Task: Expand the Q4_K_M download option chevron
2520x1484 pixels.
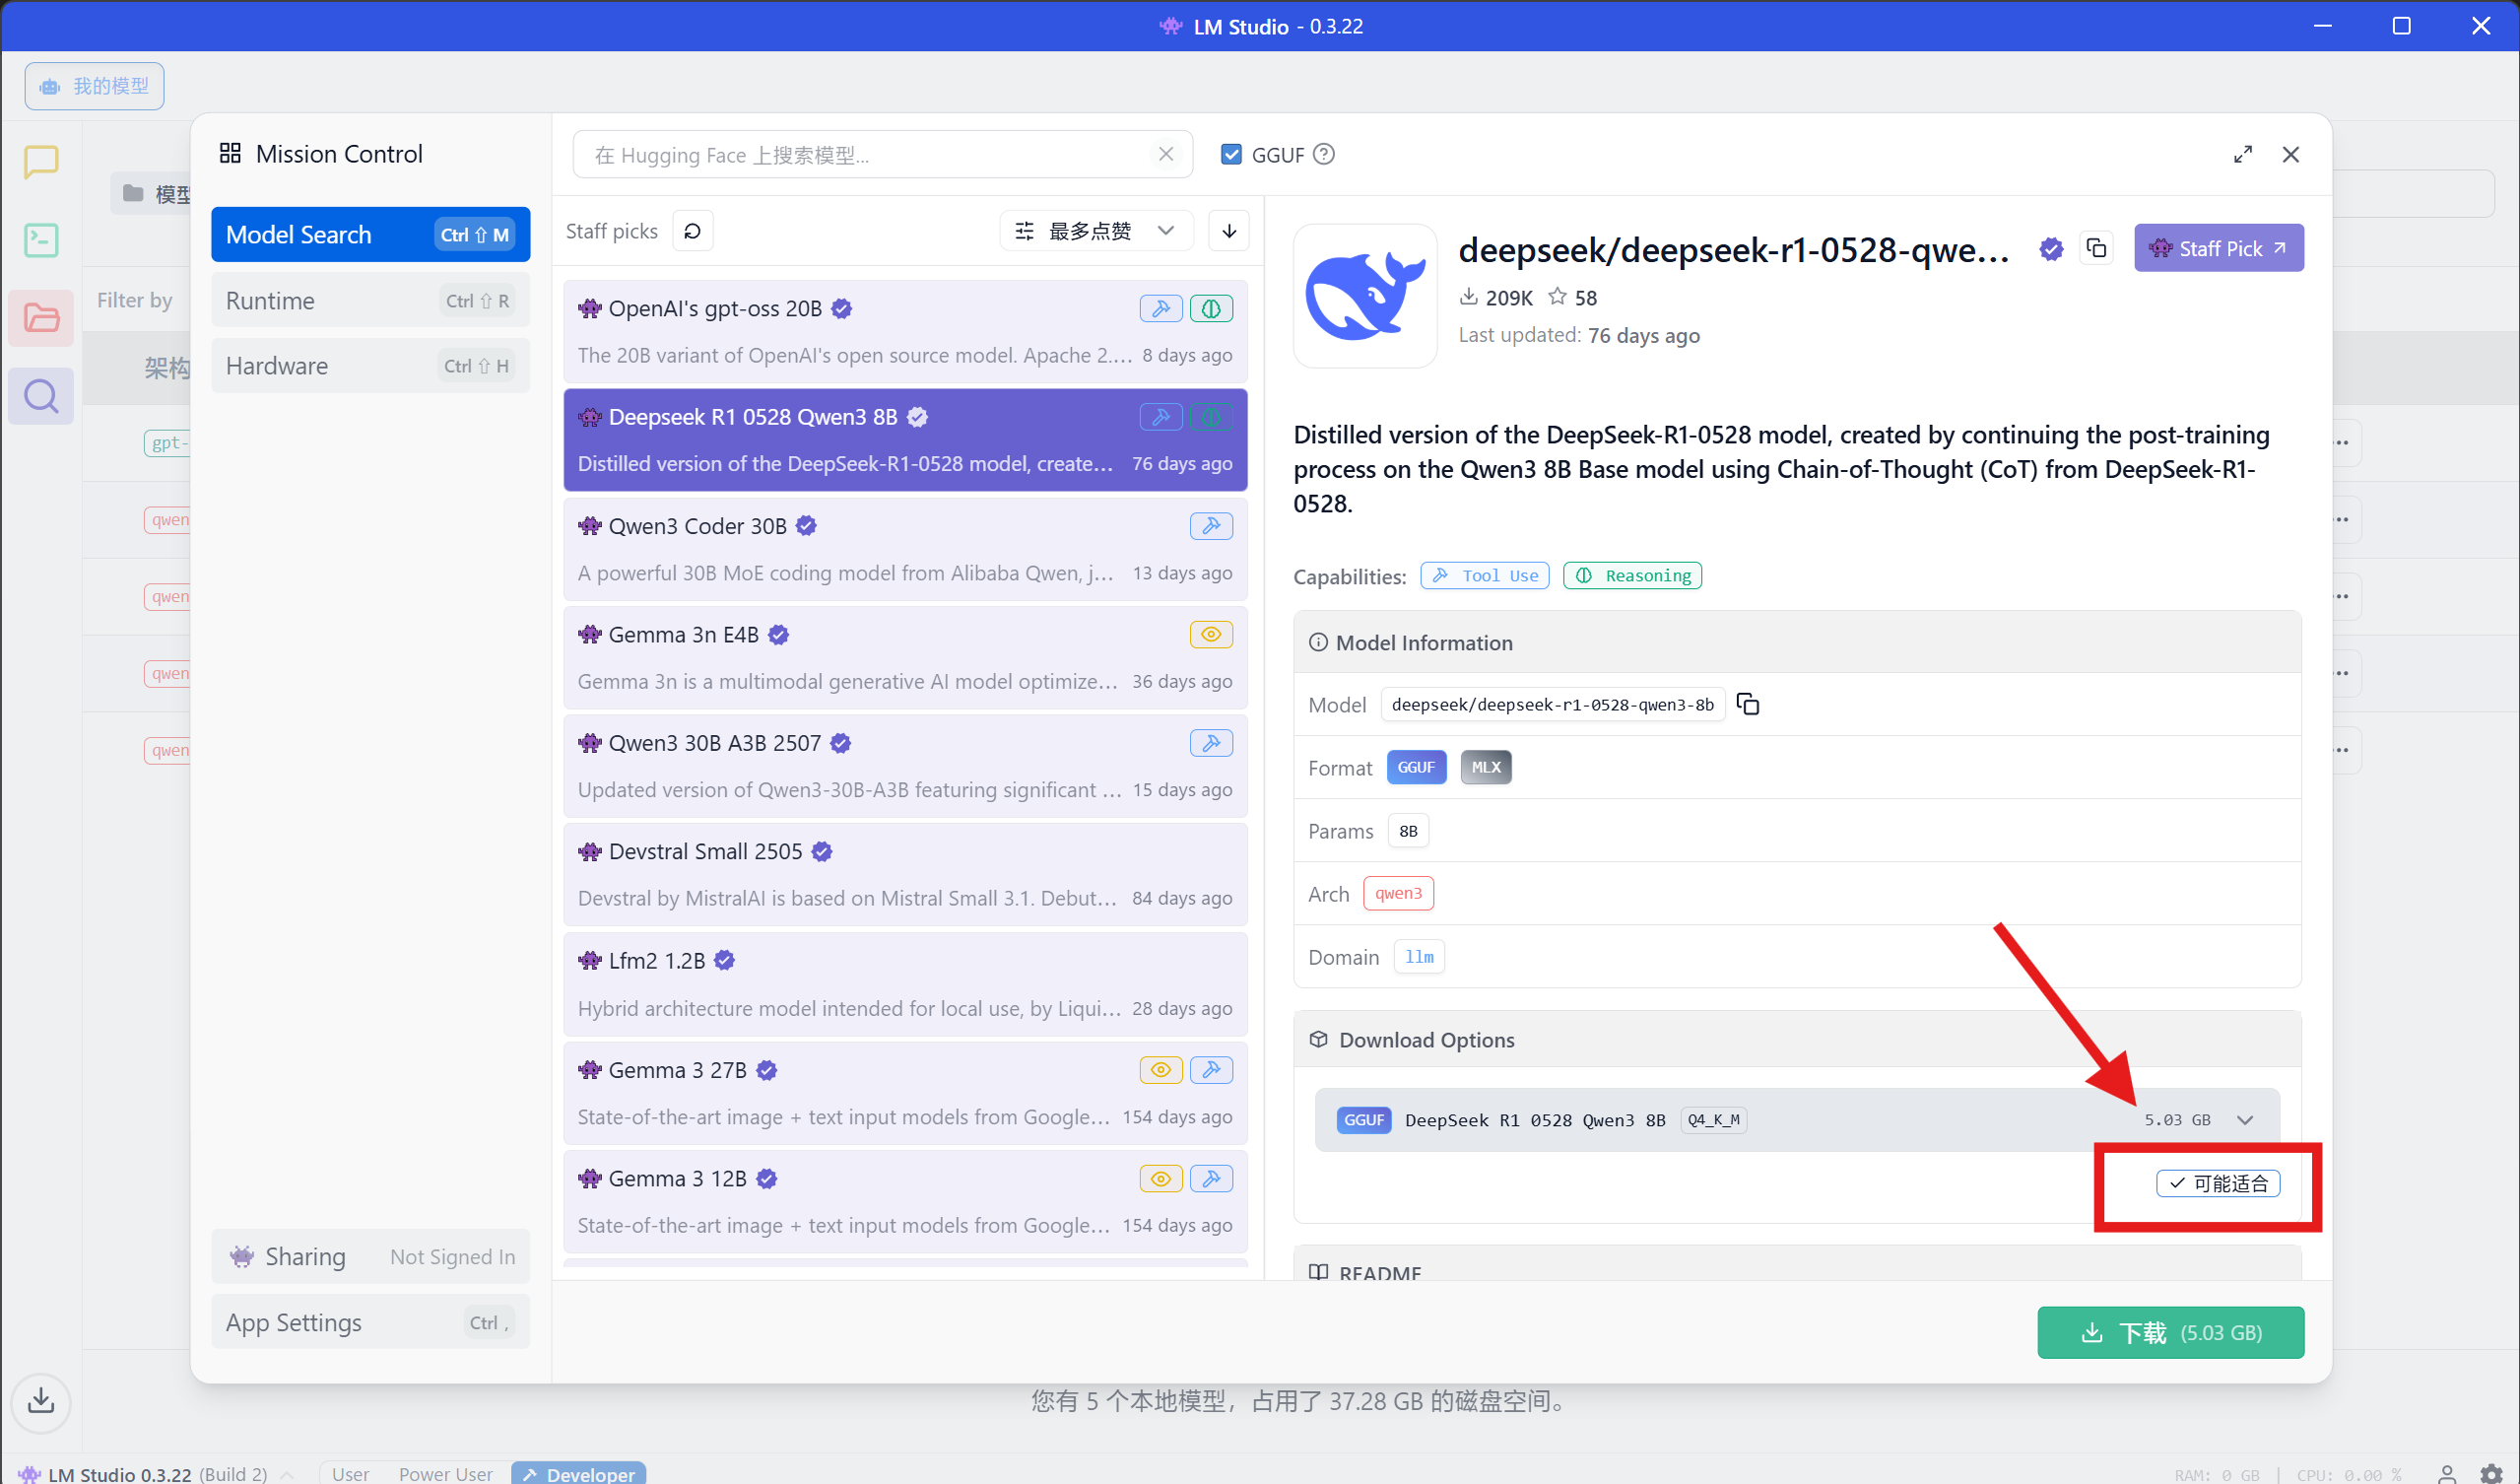Action: click(2245, 1120)
